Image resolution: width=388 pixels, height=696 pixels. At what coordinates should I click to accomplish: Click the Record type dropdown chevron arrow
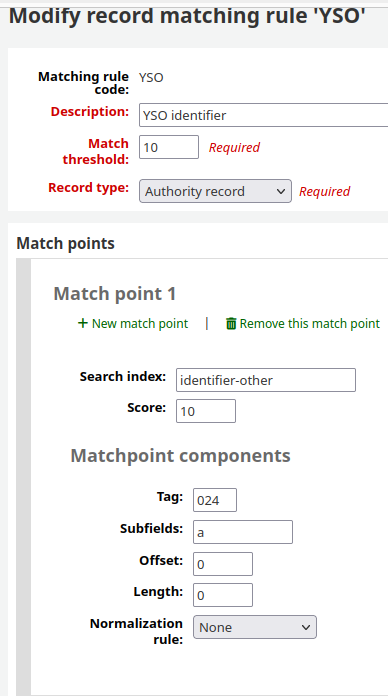(x=280, y=191)
